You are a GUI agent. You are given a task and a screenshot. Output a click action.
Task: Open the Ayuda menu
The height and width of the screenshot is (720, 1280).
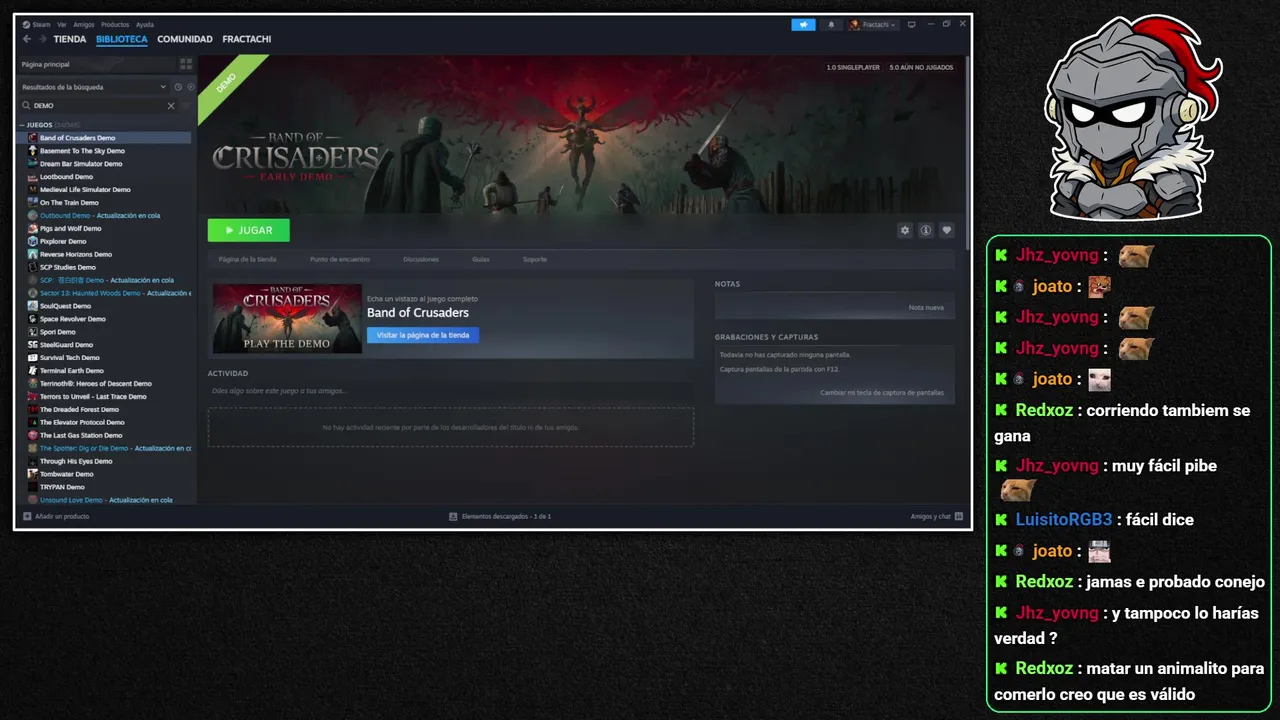145,24
